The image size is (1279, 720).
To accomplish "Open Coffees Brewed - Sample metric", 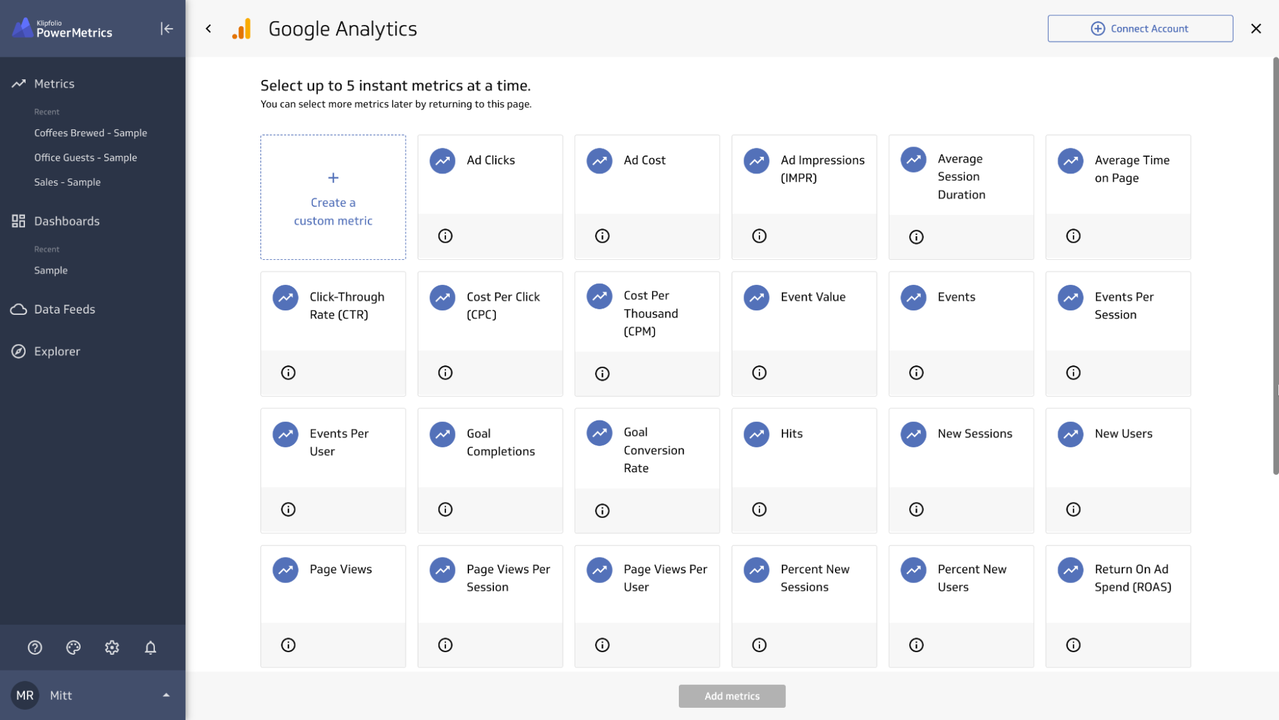I will [x=90, y=133].
